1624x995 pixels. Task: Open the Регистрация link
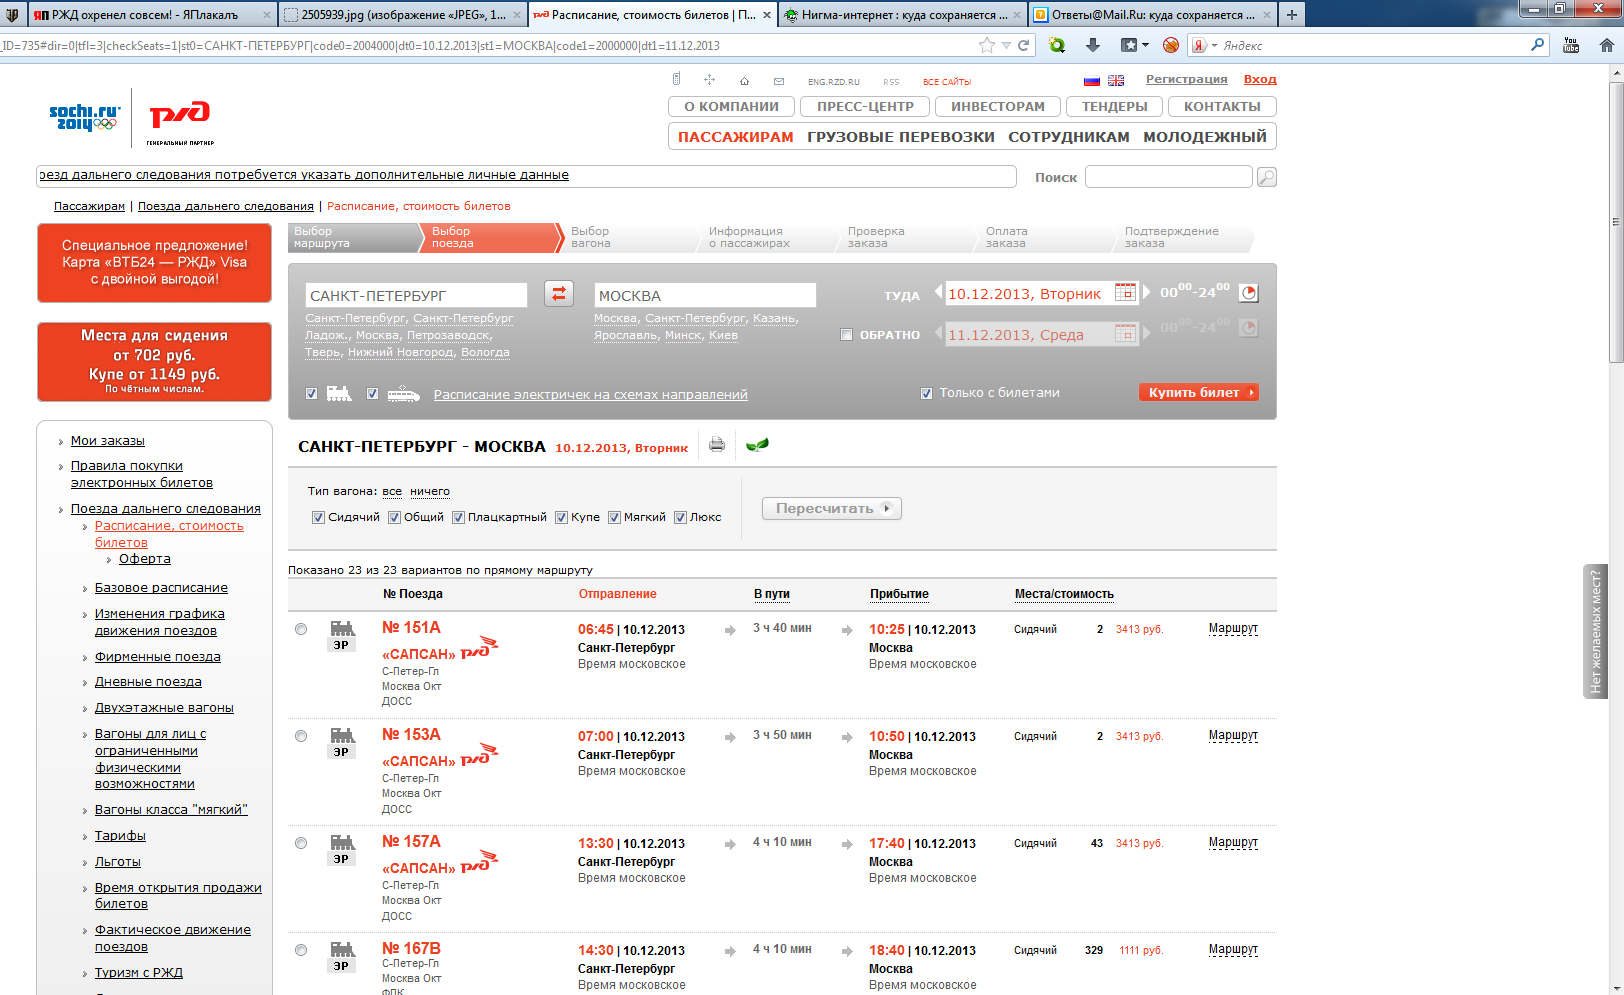point(1187,79)
